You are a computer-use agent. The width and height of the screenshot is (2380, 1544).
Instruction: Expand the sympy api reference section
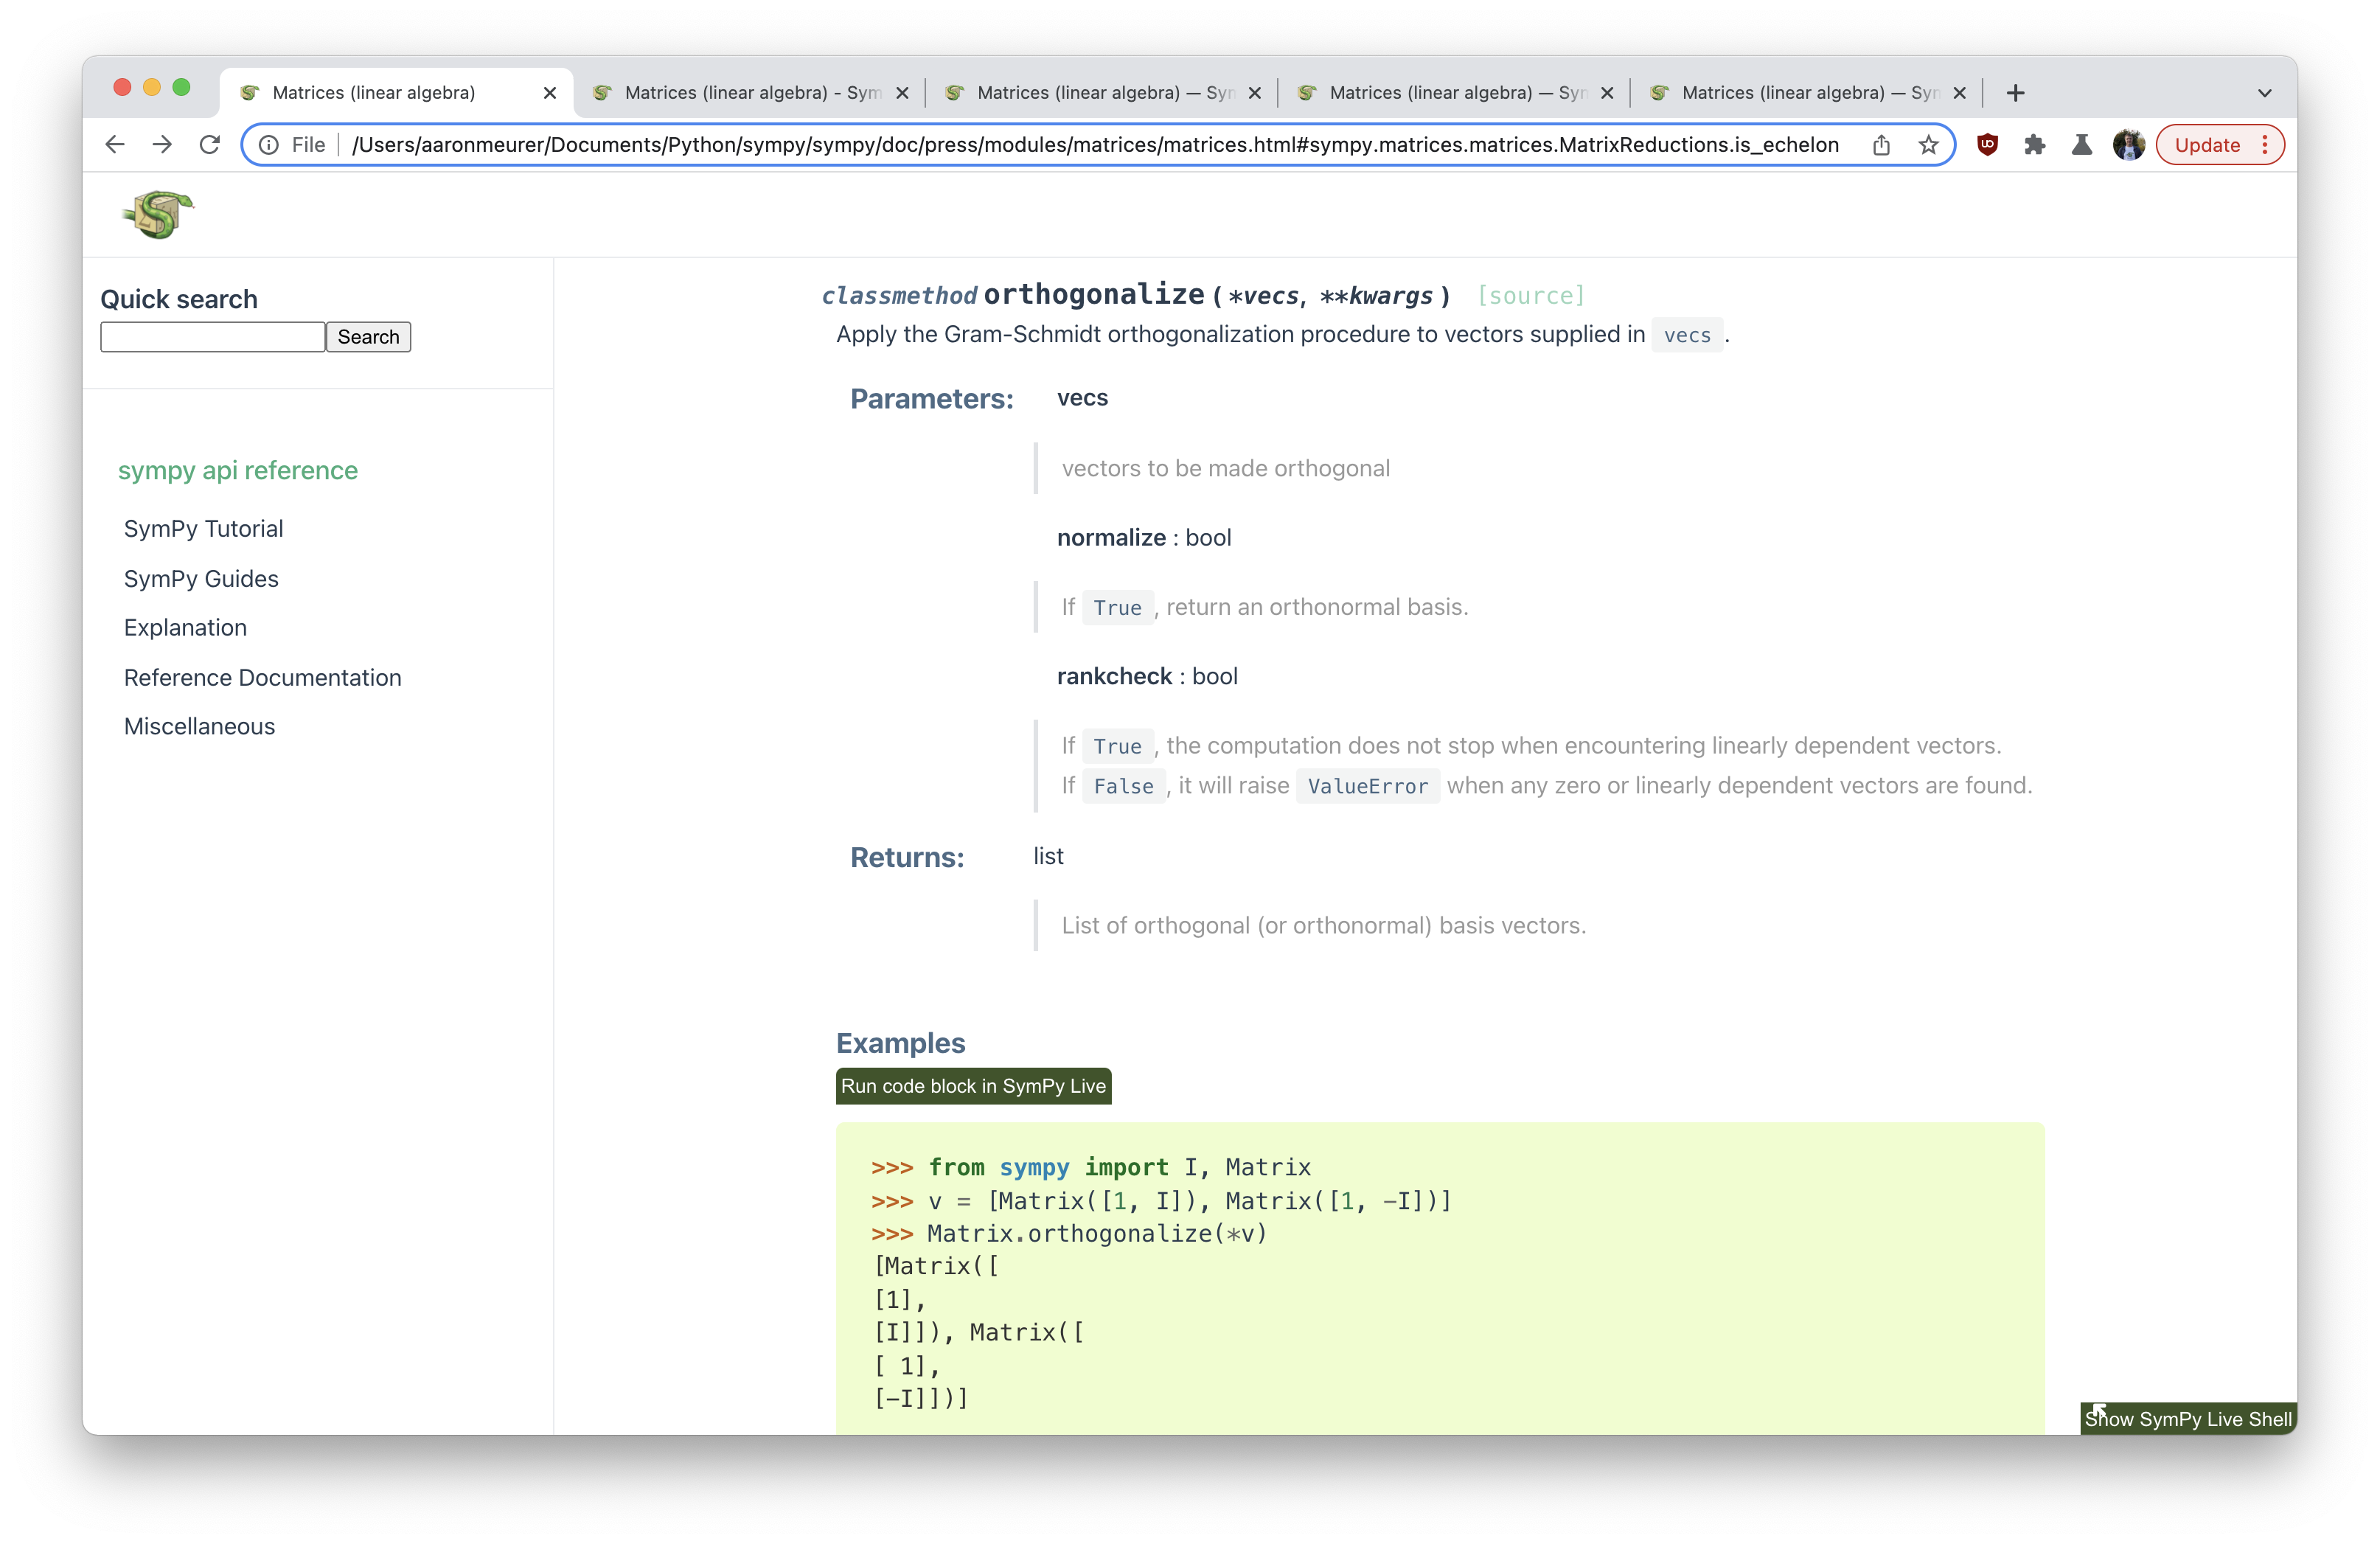tap(238, 470)
